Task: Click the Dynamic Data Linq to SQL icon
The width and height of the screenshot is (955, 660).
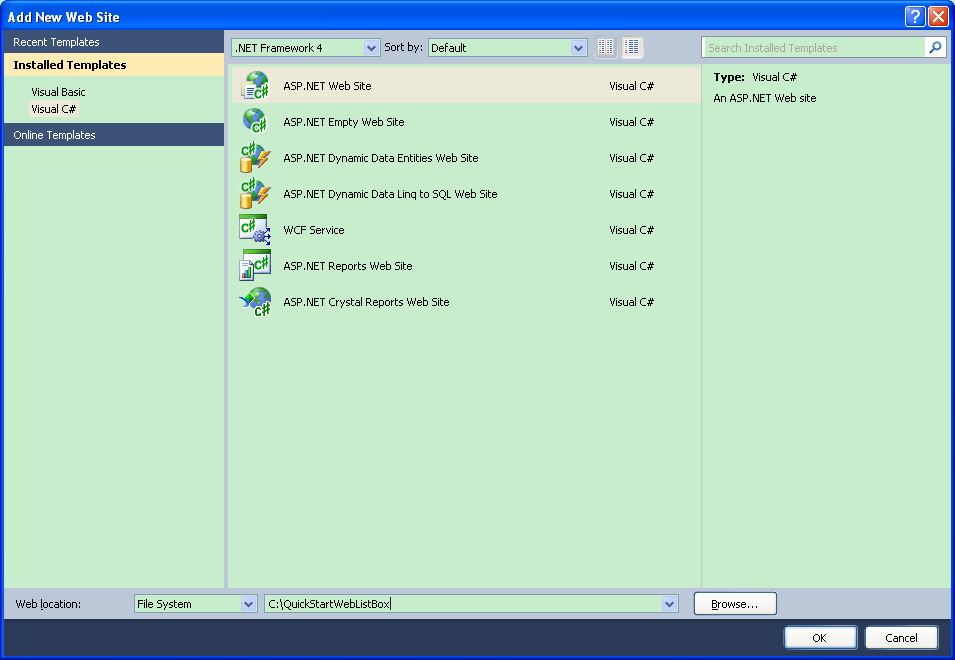Action: pos(257,193)
